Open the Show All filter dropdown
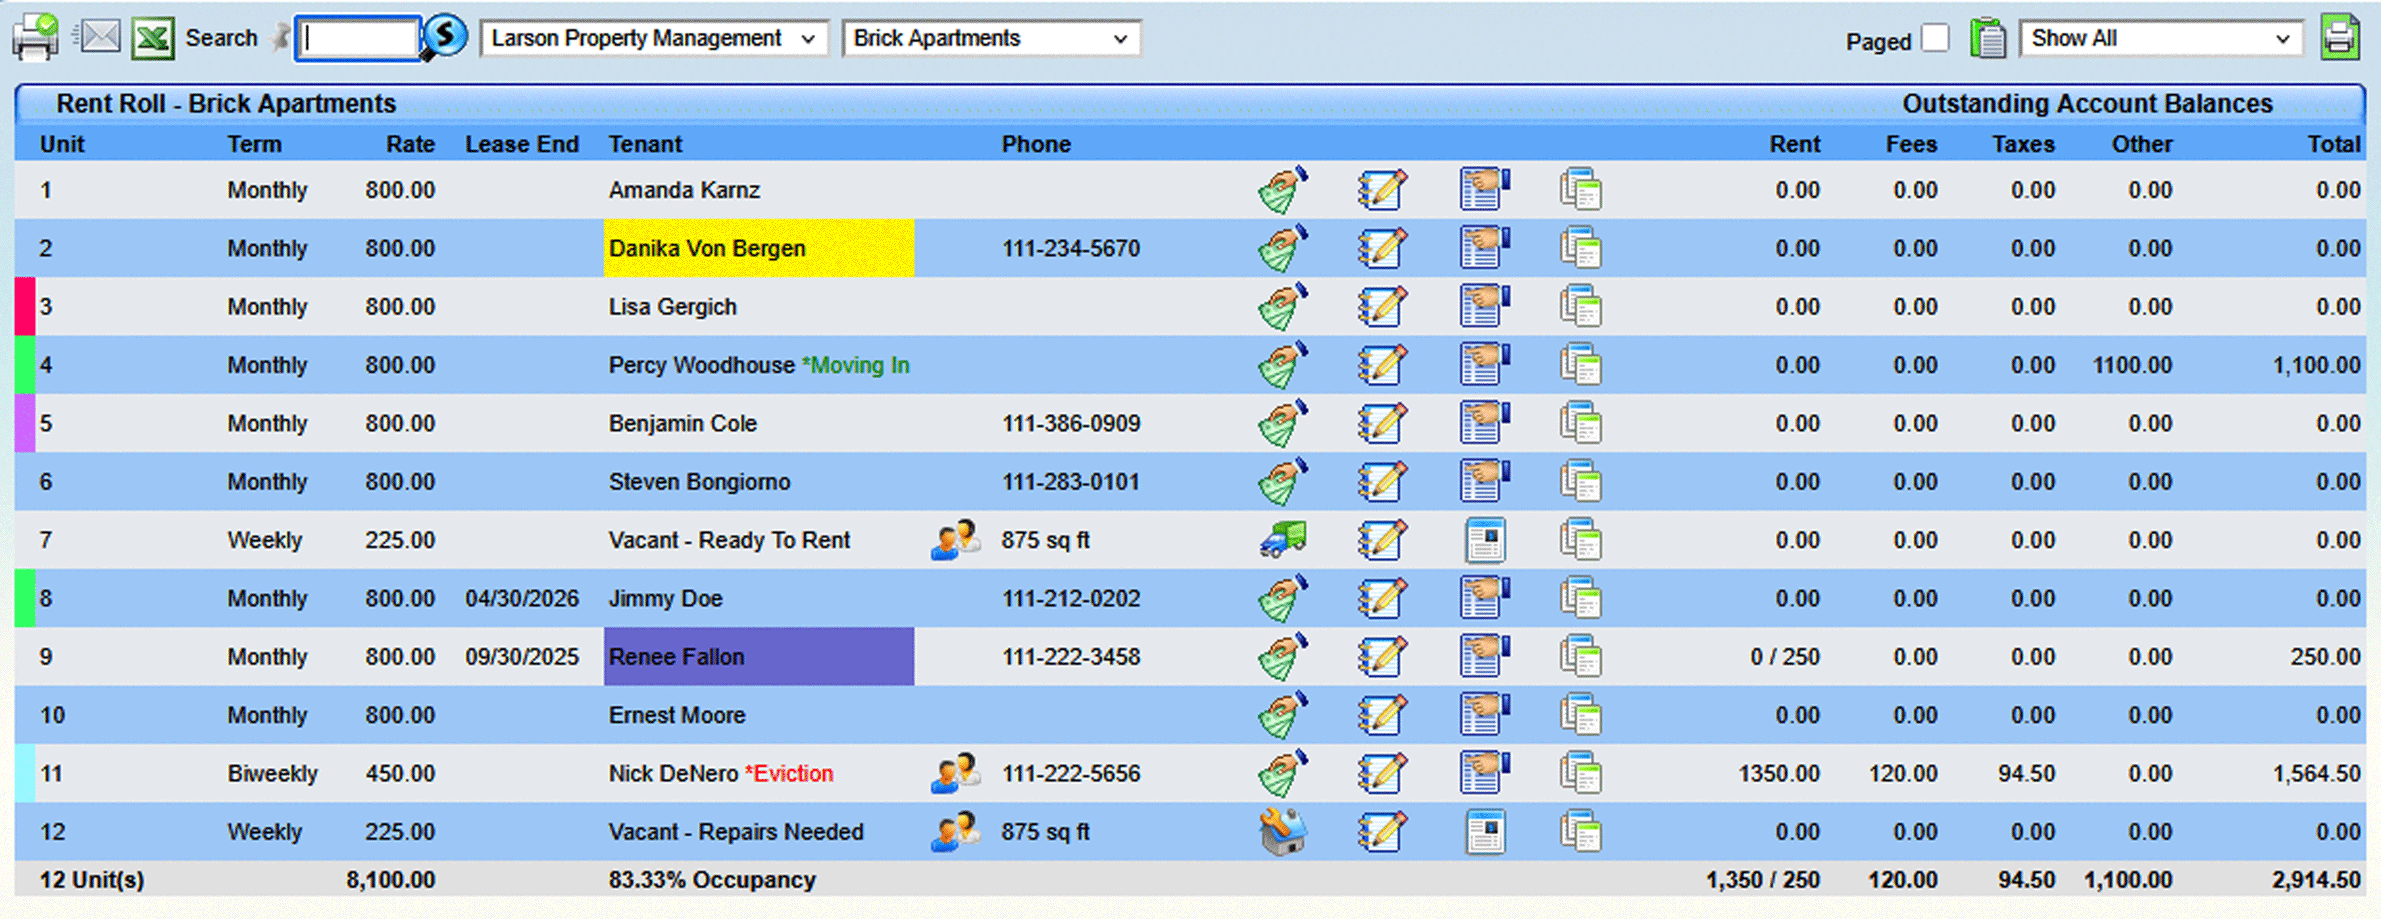 click(2160, 38)
